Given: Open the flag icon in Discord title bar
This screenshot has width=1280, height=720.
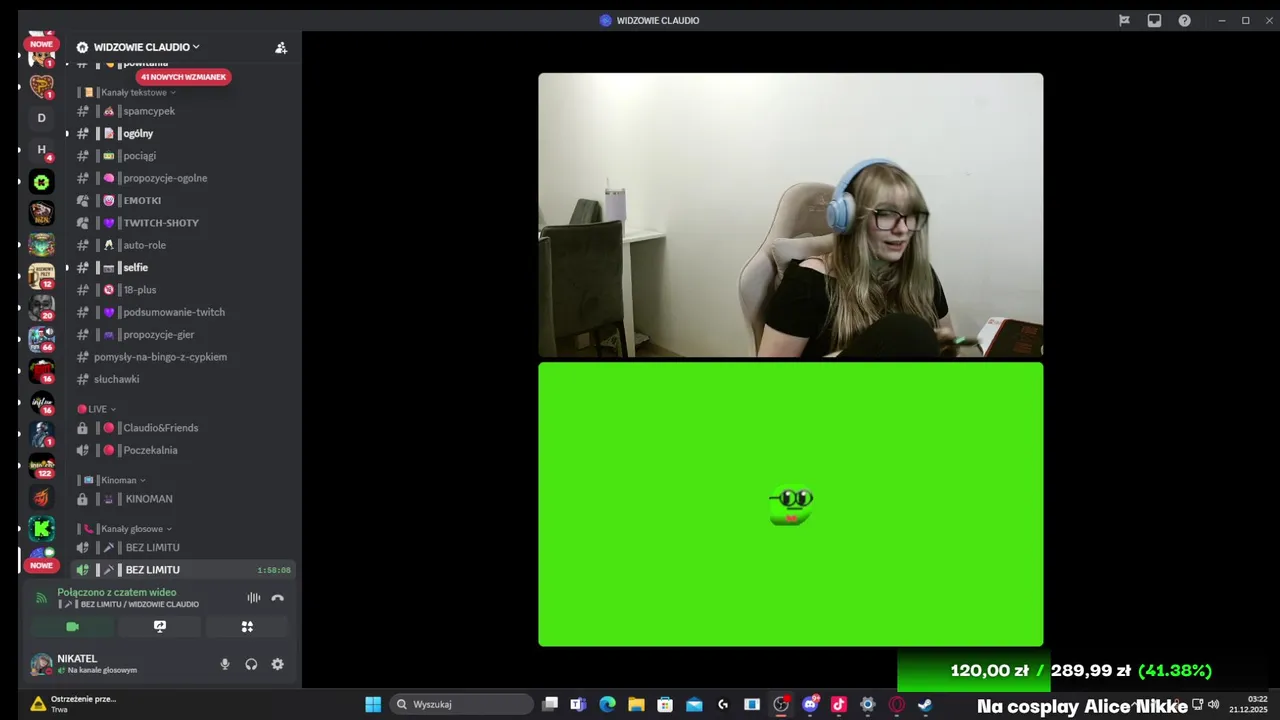Looking at the screenshot, I should point(1124,20).
